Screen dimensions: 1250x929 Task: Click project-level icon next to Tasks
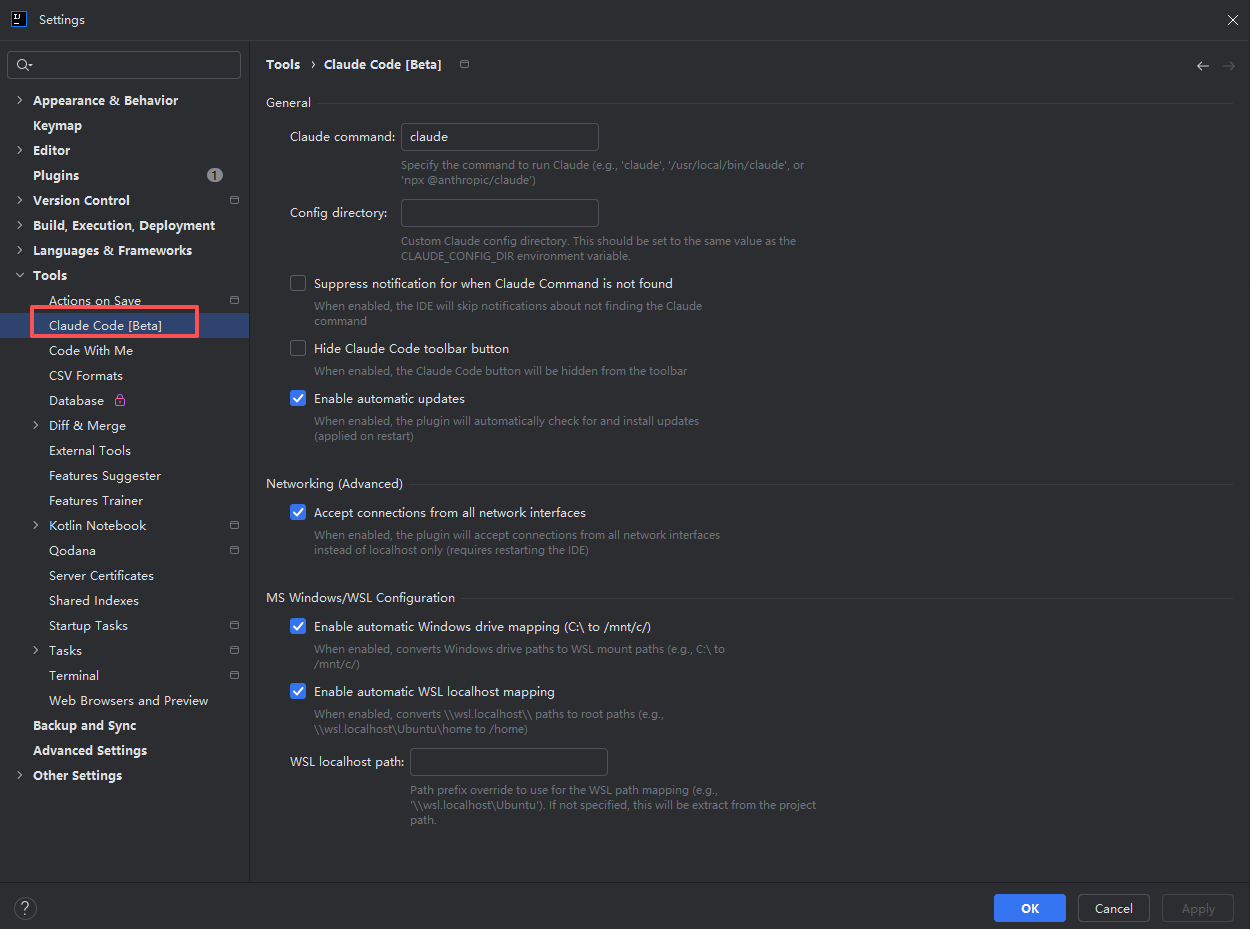[x=234, y=650]
